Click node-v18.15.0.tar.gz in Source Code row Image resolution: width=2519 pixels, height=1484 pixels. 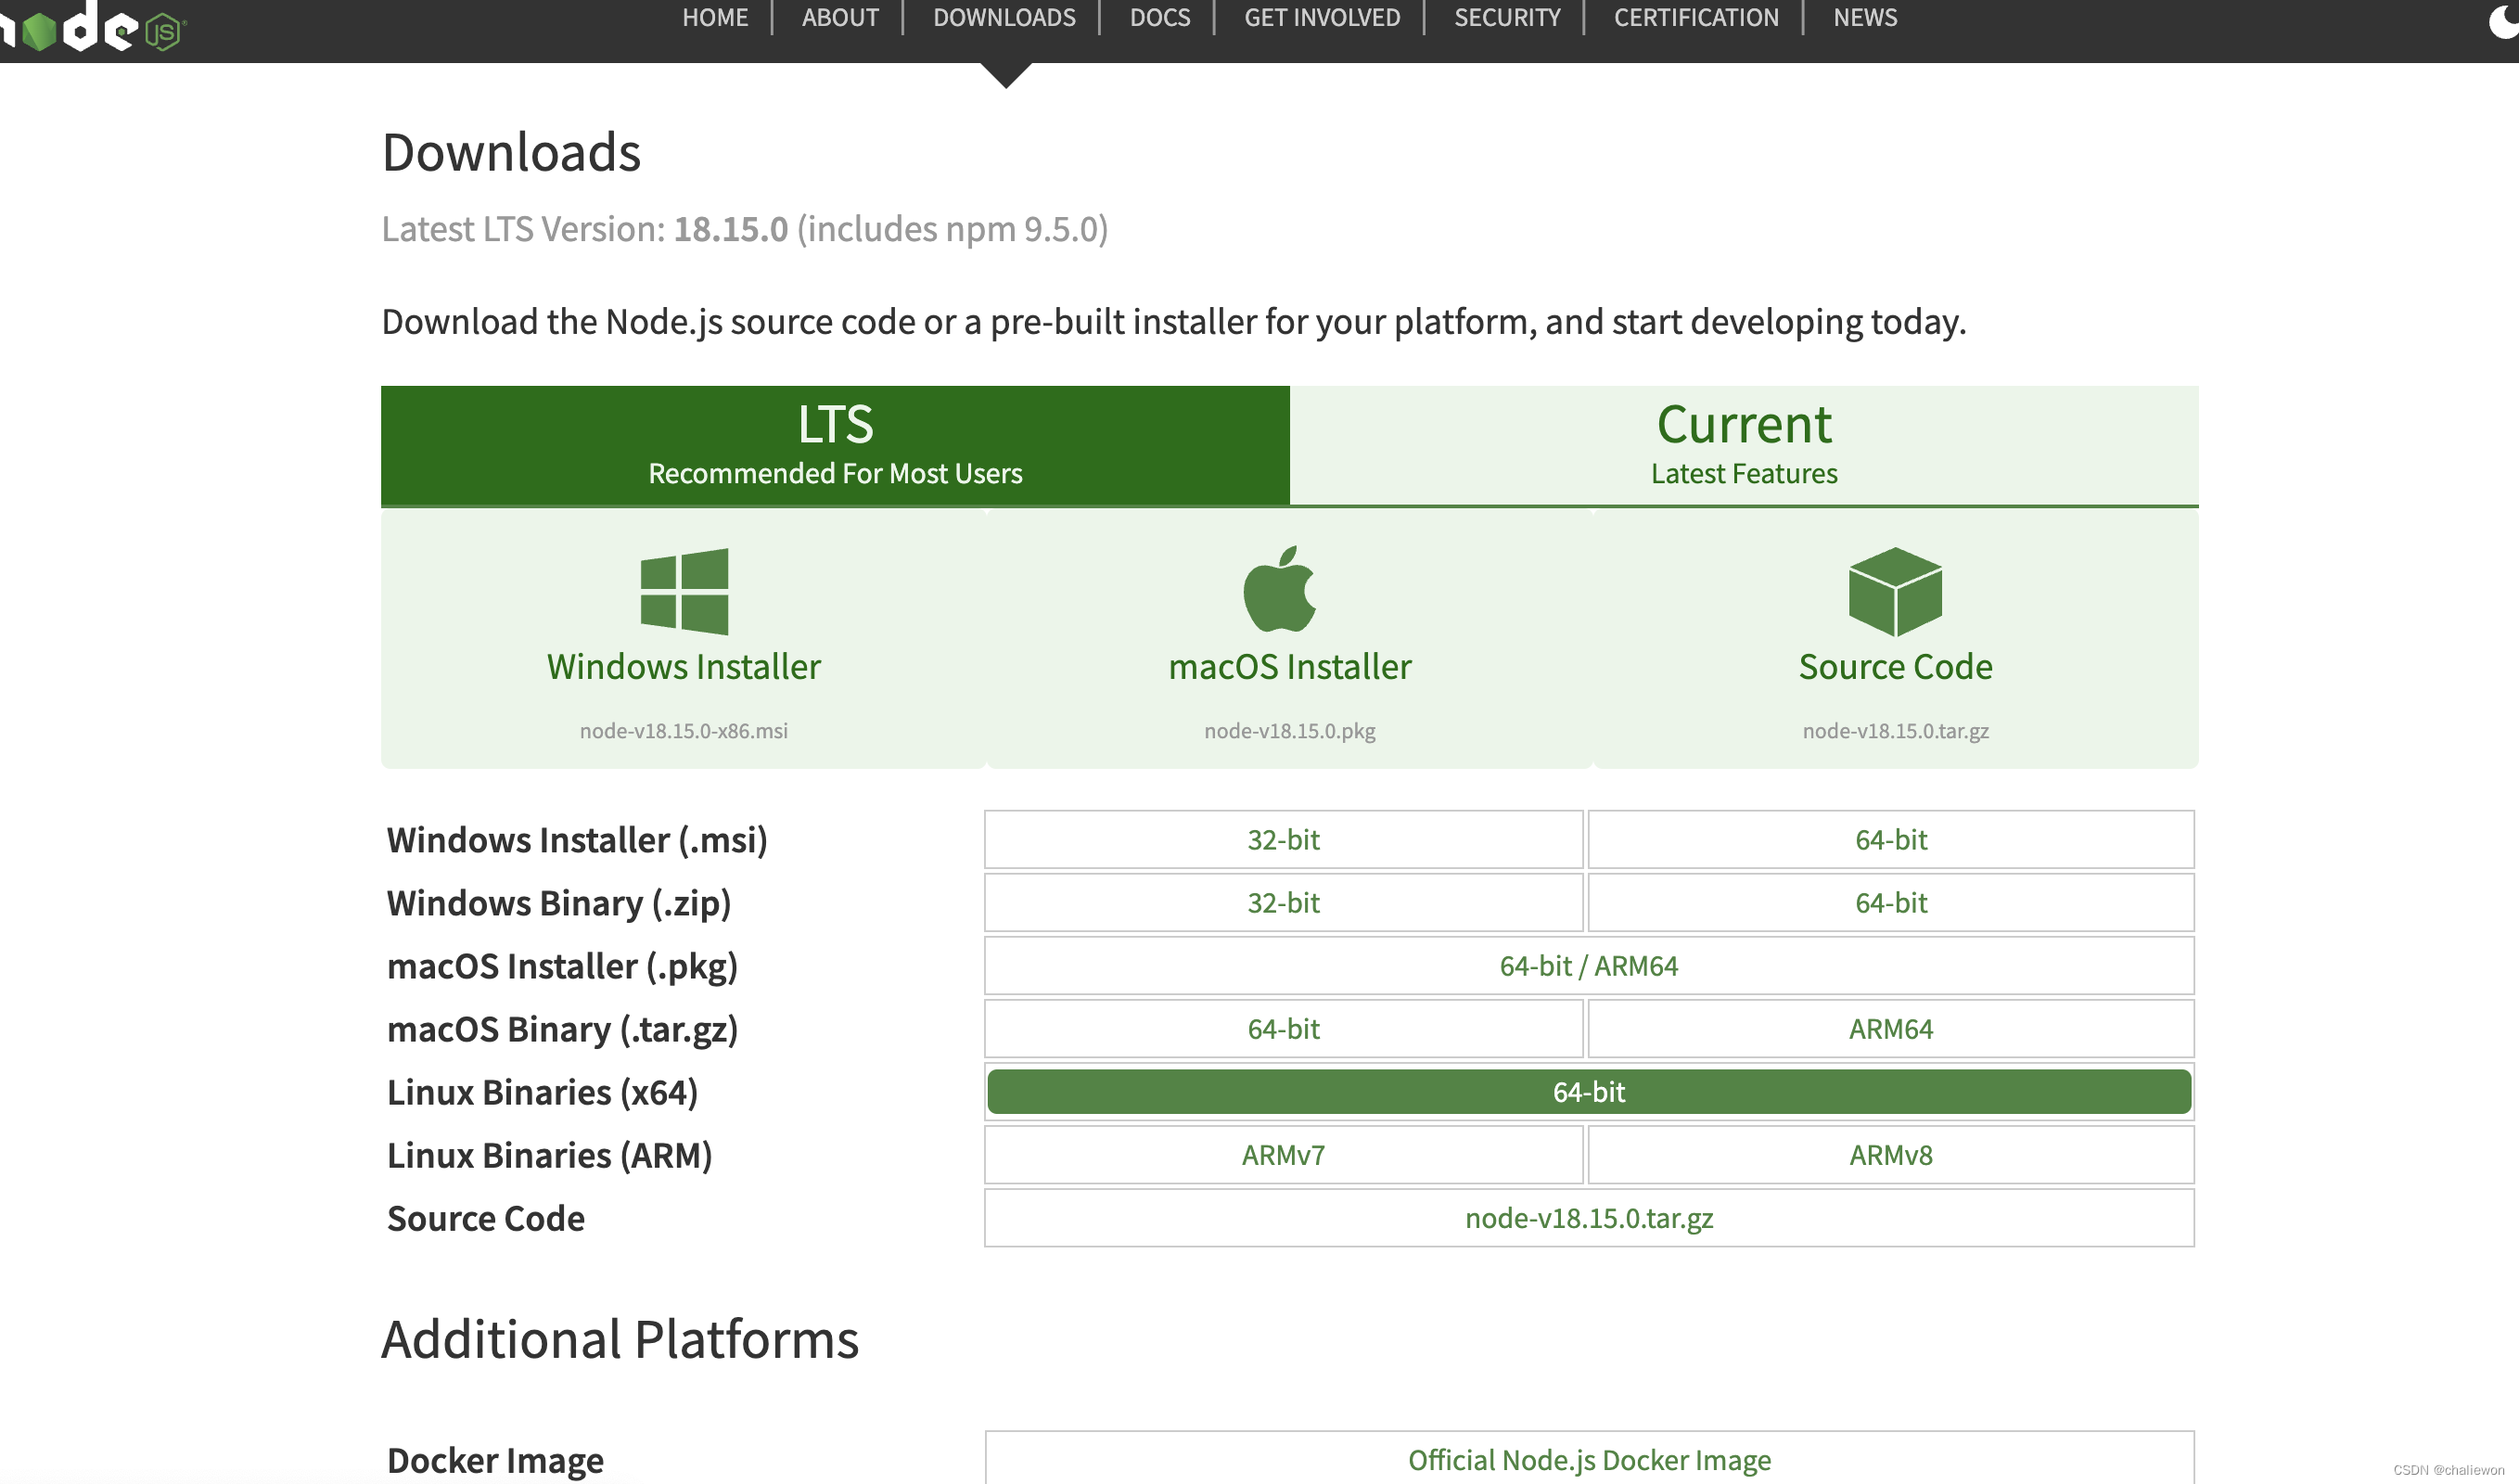(1588, 1217)
